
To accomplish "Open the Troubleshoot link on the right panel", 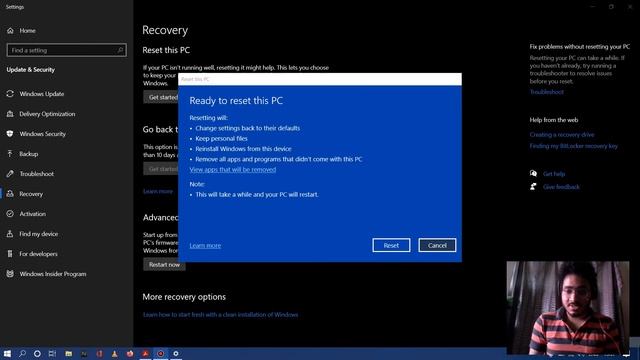I will (547, 92).
